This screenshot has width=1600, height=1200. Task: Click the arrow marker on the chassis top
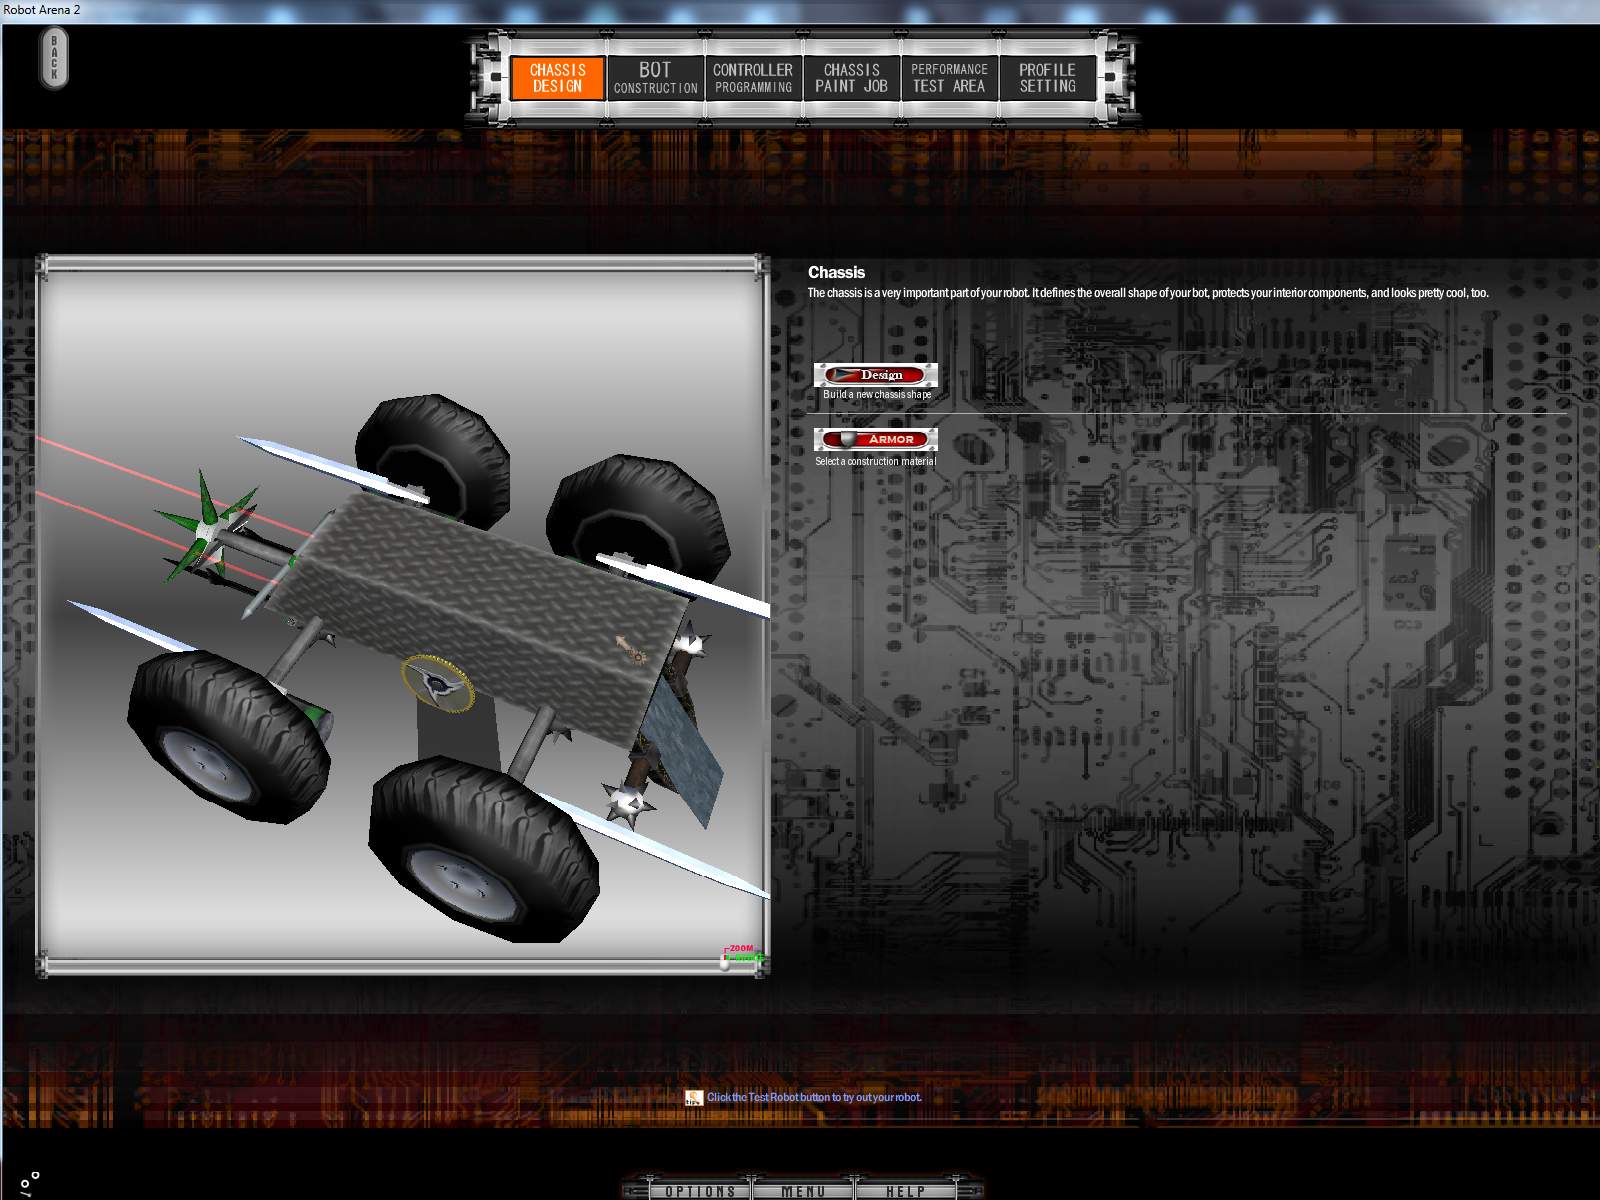631,650
